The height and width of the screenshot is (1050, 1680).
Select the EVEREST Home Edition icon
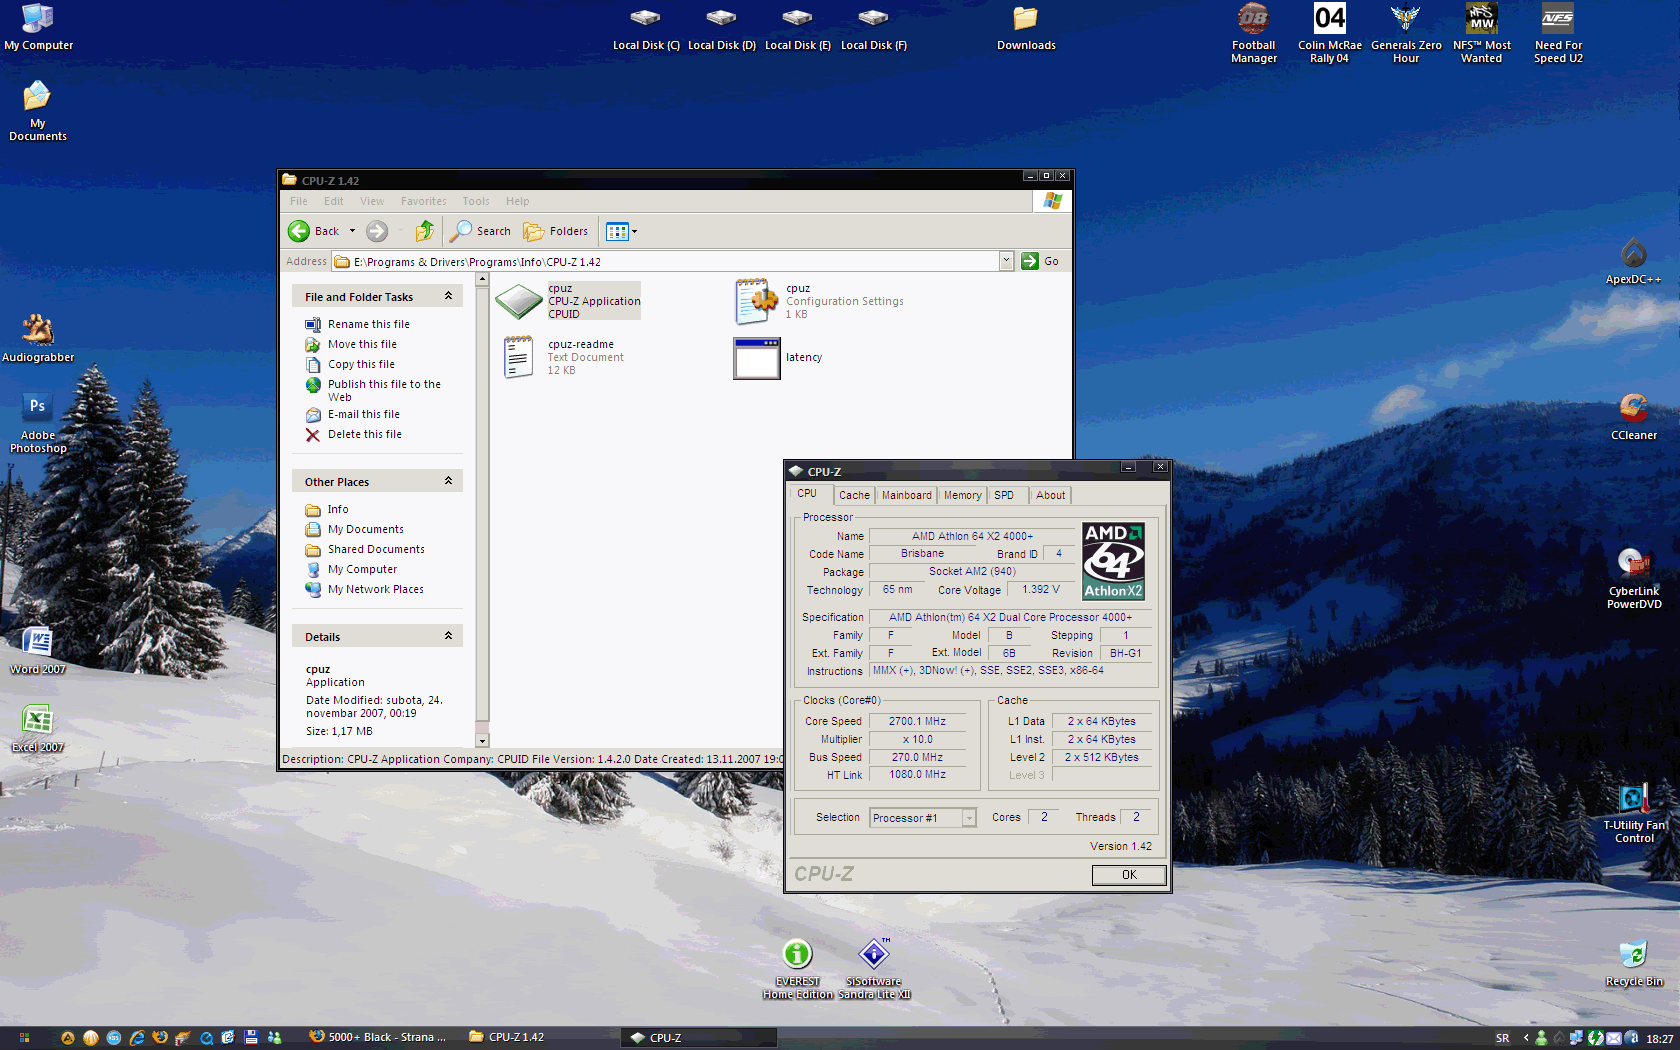(797, 969)
